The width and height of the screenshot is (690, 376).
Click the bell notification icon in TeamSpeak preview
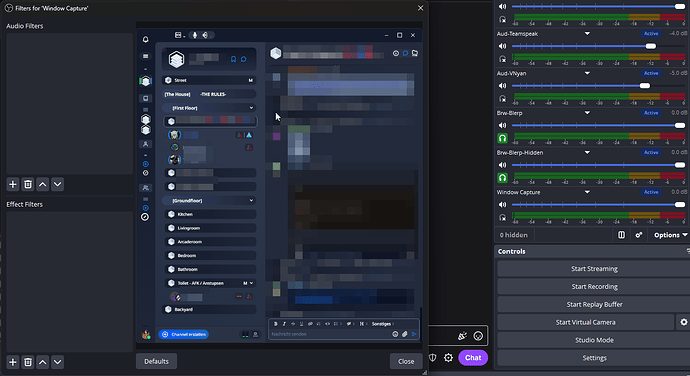146,40
